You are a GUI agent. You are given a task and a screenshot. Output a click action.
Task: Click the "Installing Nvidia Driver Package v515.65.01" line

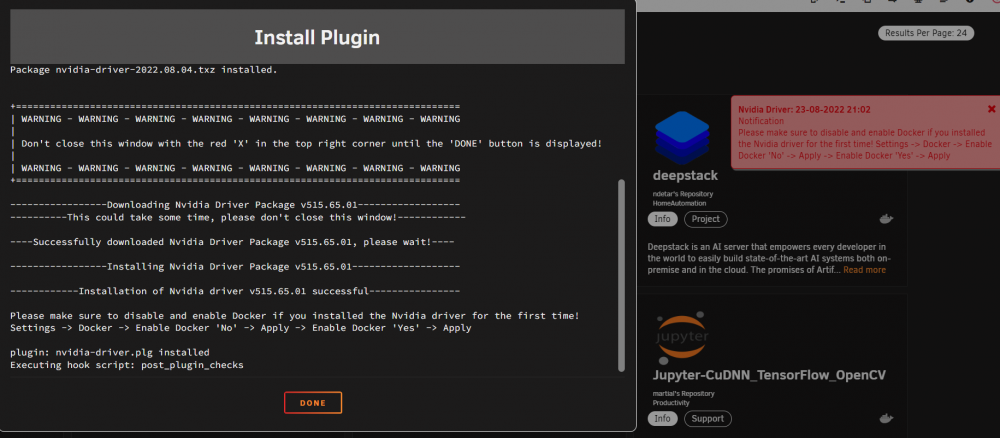[x=235, y=266]
